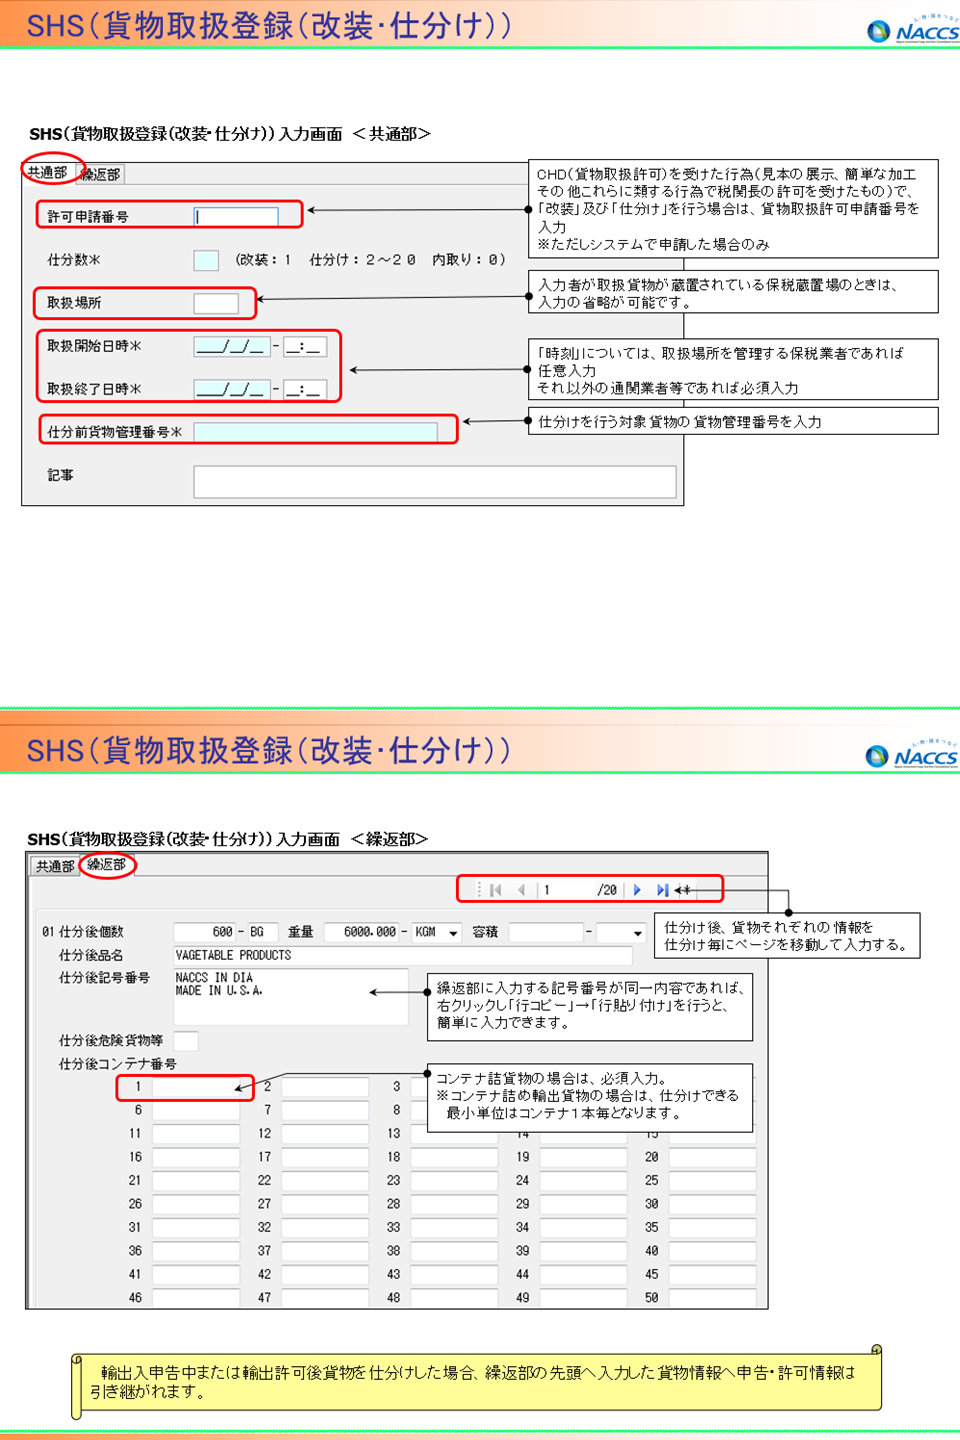The image size is (960, 1440).
Task: Click container number field 18
Action: click(454, 1157)
